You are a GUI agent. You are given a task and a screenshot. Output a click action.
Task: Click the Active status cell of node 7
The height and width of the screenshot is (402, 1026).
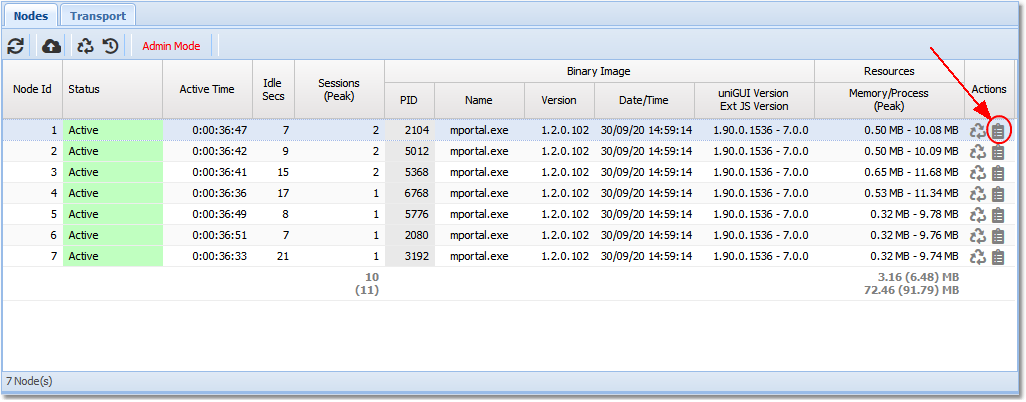tap(112, 257)
